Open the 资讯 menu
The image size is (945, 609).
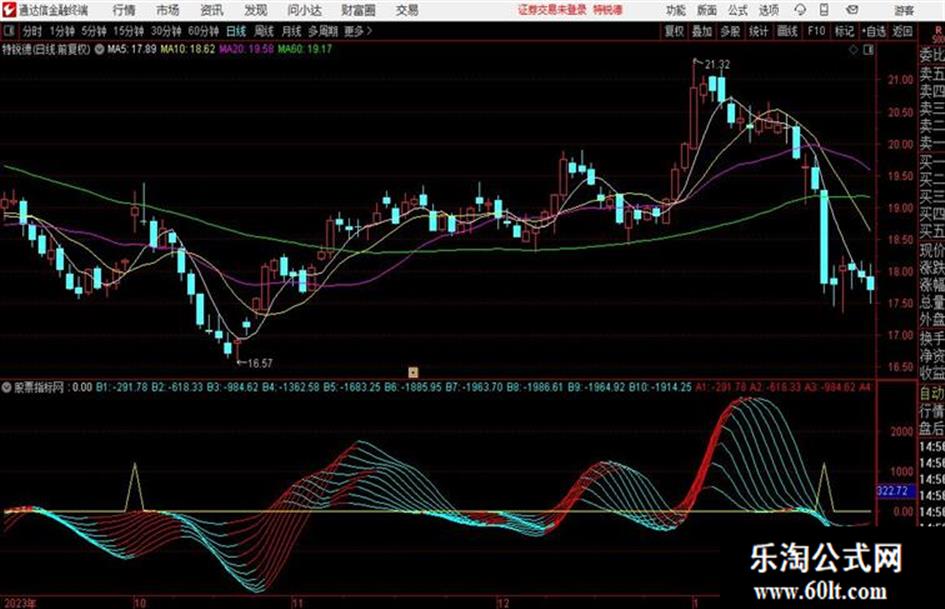click(x=211, y=10)
